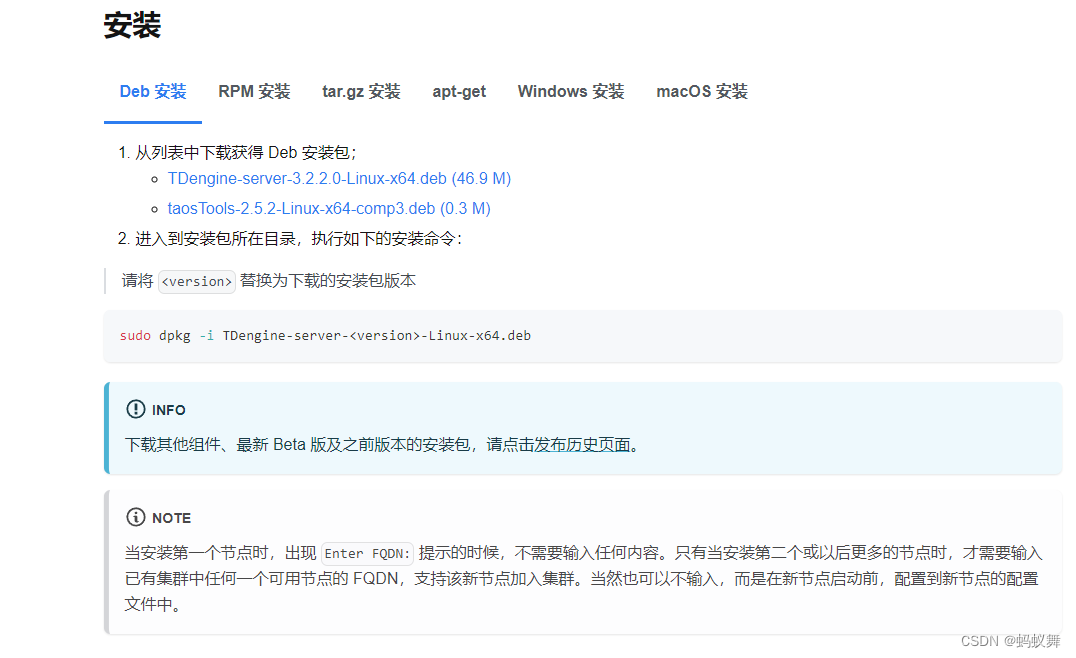
Task: Click the <version> inline code snippet
Action: (196, 281)
